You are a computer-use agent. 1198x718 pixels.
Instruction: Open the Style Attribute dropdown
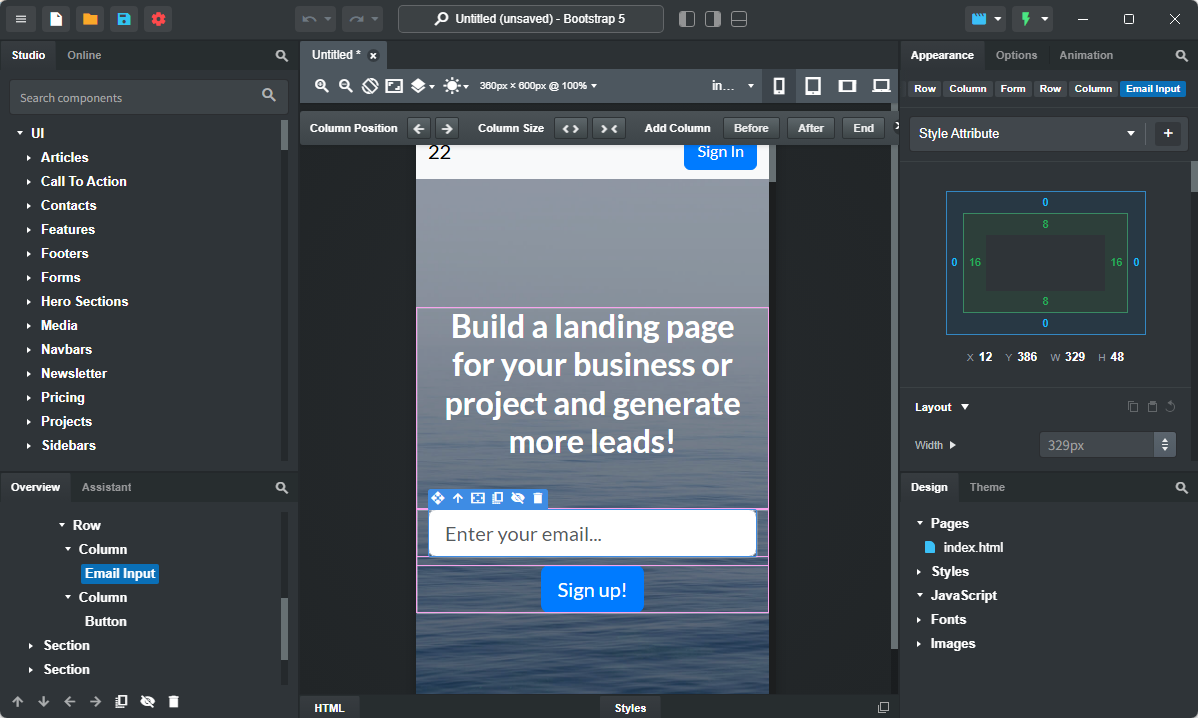click(x=1026, y=133)
